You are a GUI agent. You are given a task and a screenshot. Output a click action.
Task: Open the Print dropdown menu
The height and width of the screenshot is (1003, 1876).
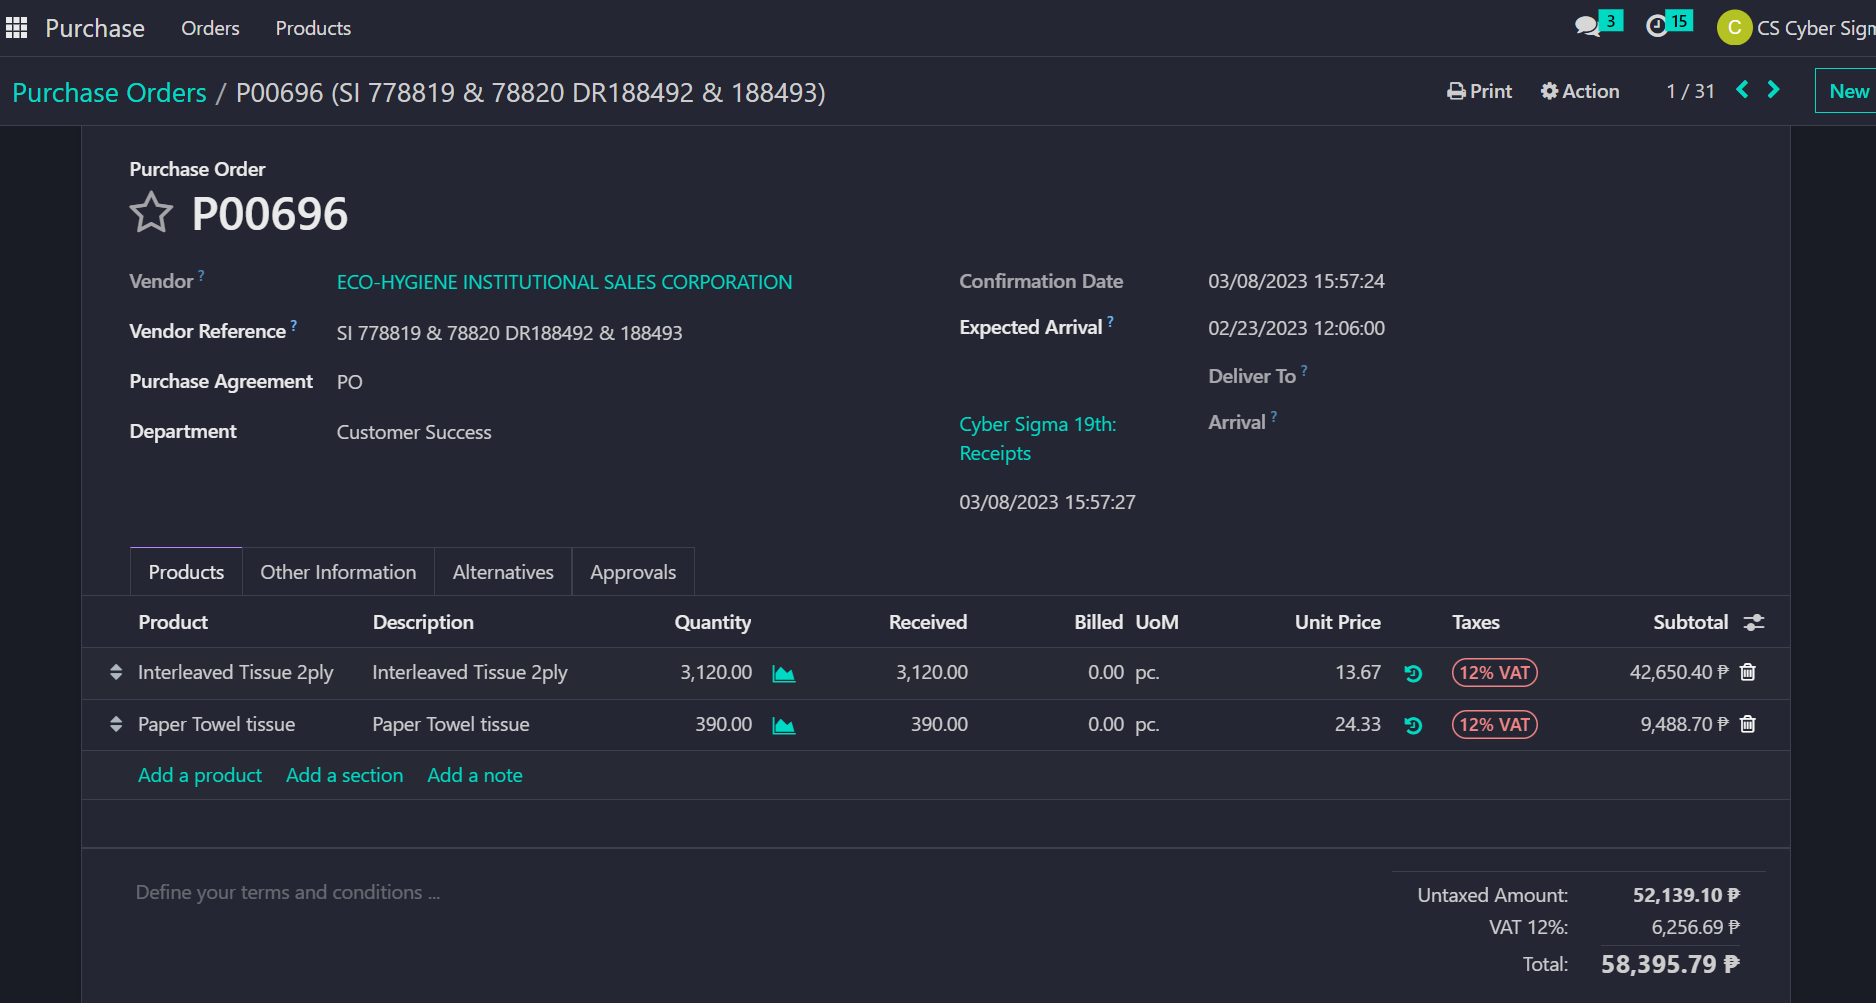pyautogui.click(x=1479, y=91)
